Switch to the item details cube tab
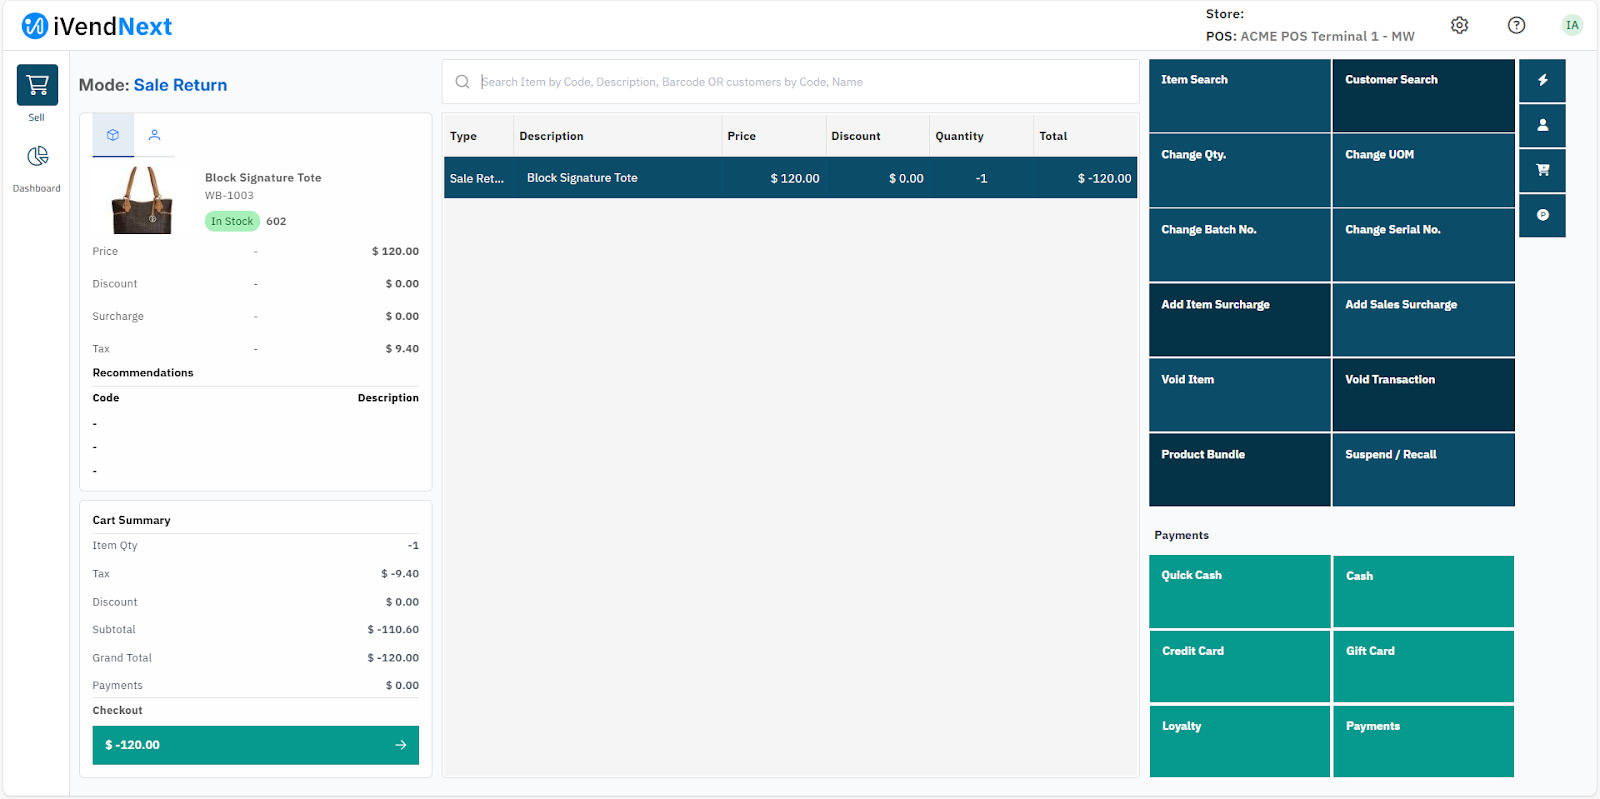 click(113, 135)
